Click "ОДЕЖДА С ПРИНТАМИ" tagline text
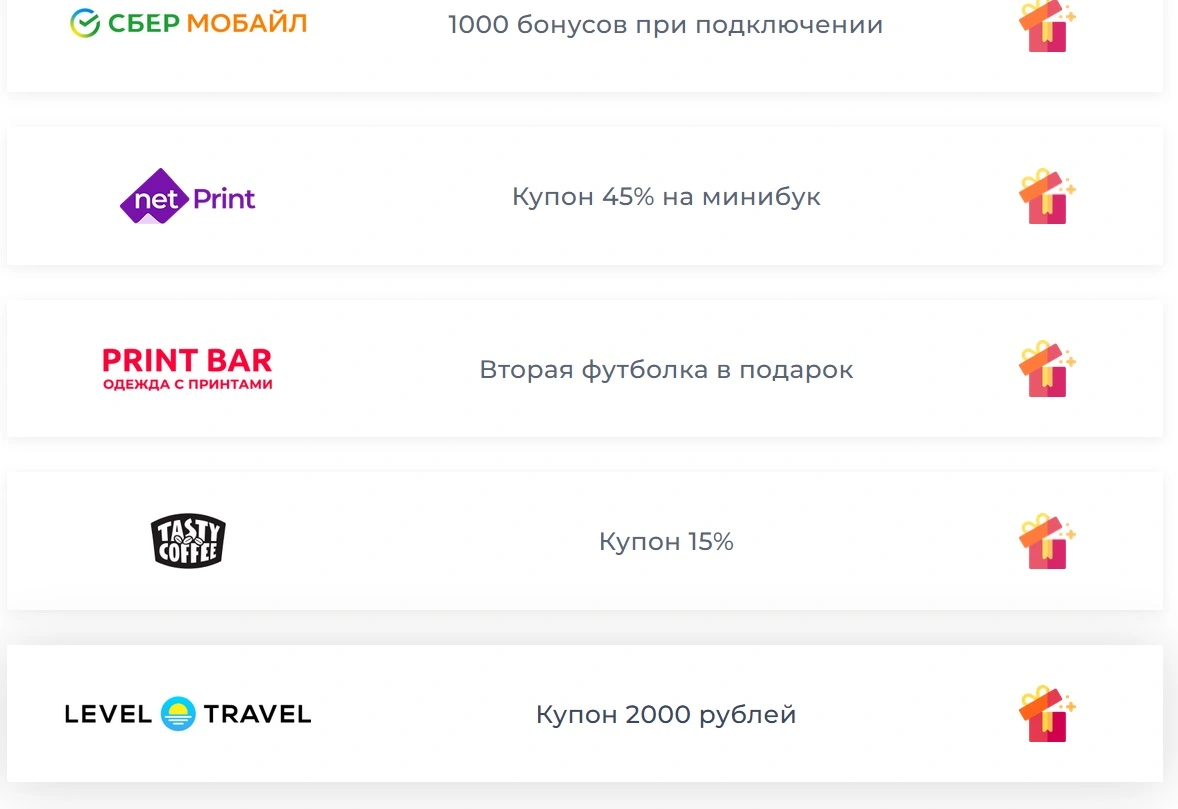This screenshot has width=1178, height=809. coord(188,385)
